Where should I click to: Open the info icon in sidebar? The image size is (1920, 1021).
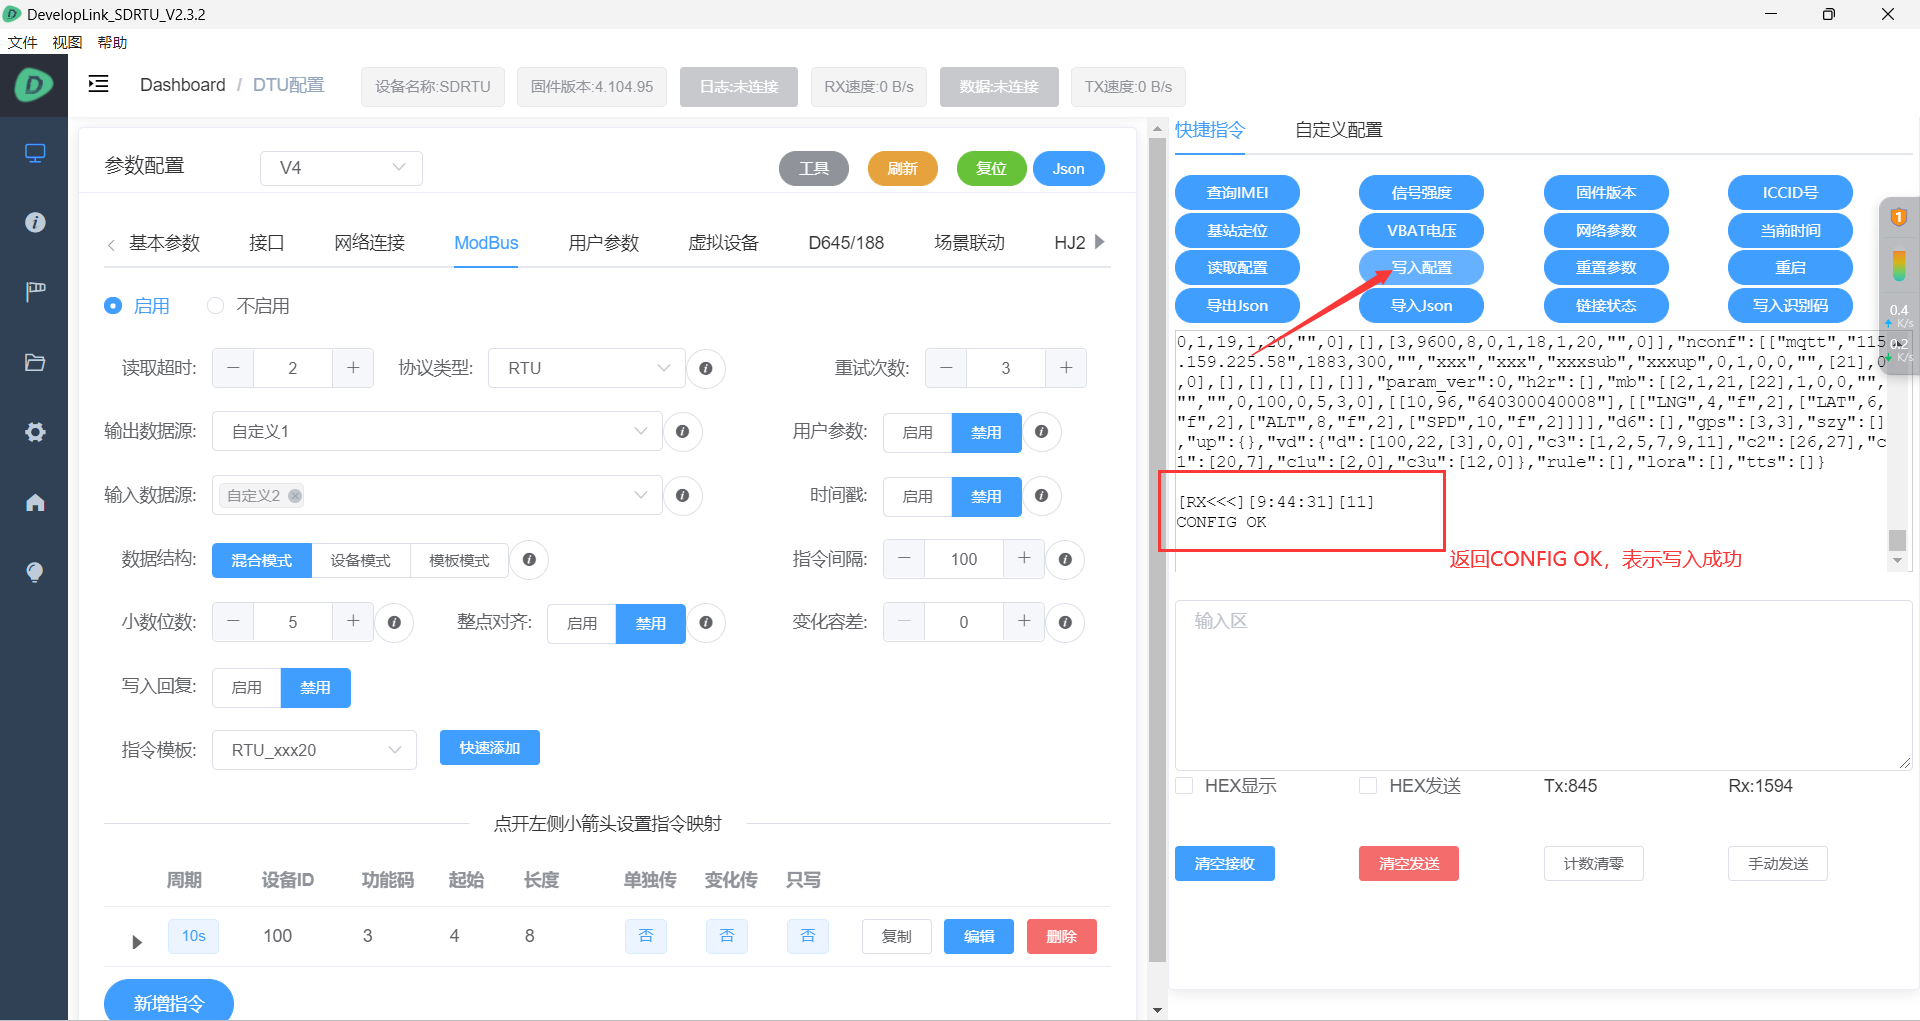[35, 222]
